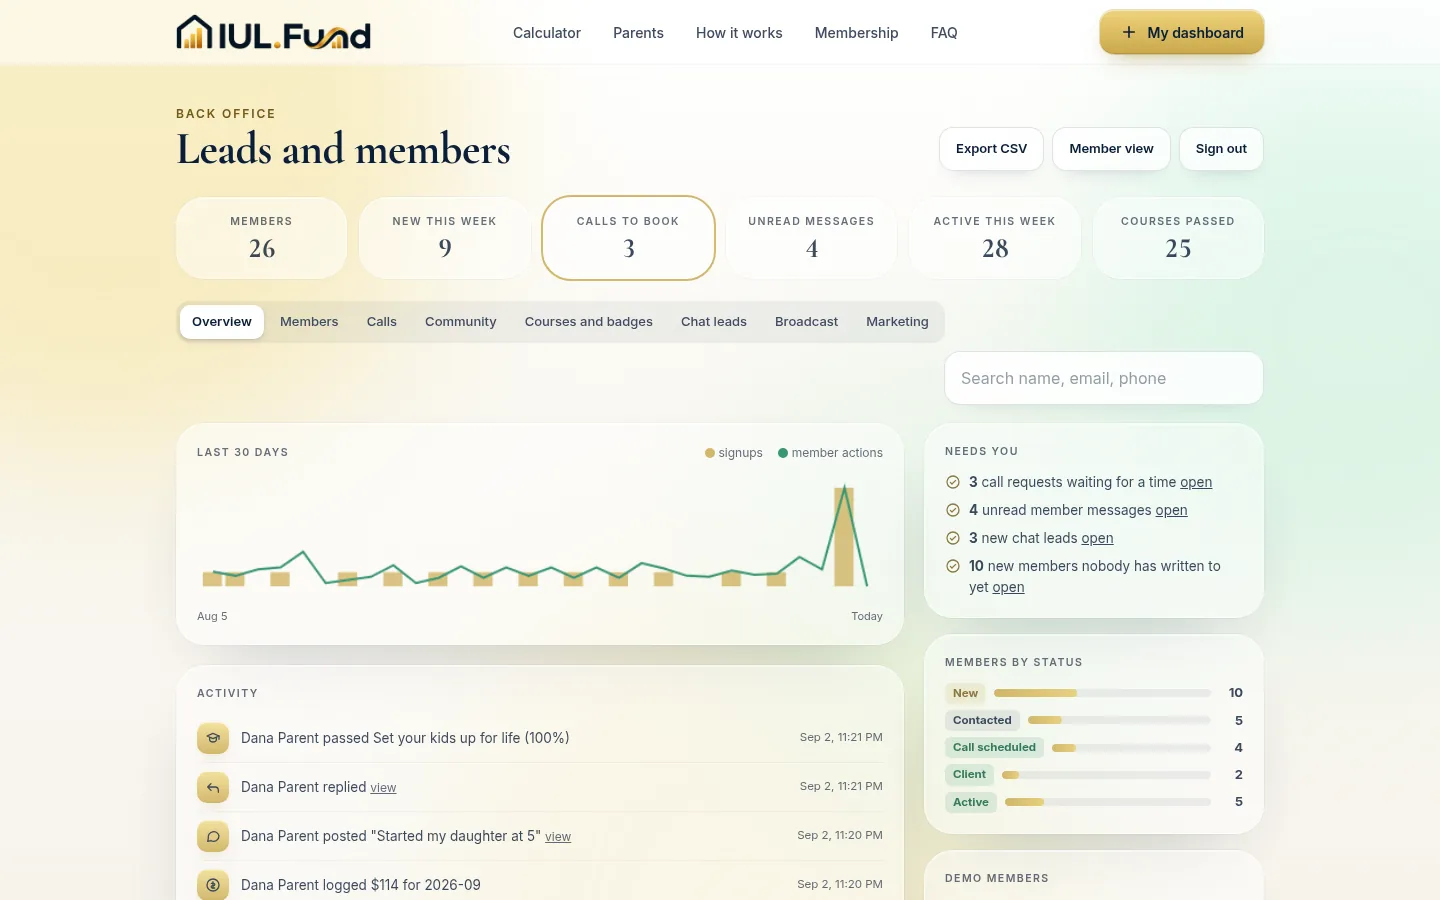
Task: Open the Marketing tab
Action: pyautogui.click(x=897, y=322)
